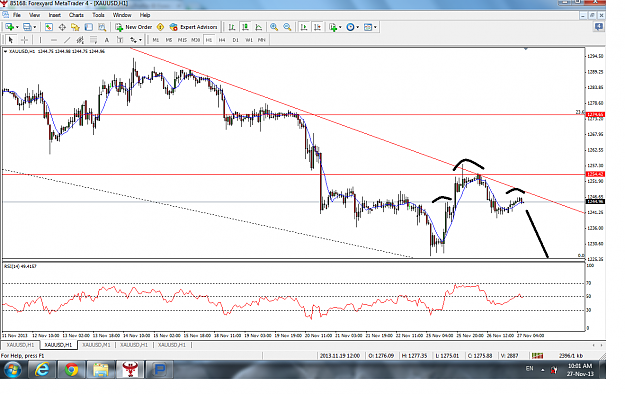Image resolution: width=625 pixels, height=394 pixels.
Task: Switch timeframe to H4
Action: pos(222,40)
